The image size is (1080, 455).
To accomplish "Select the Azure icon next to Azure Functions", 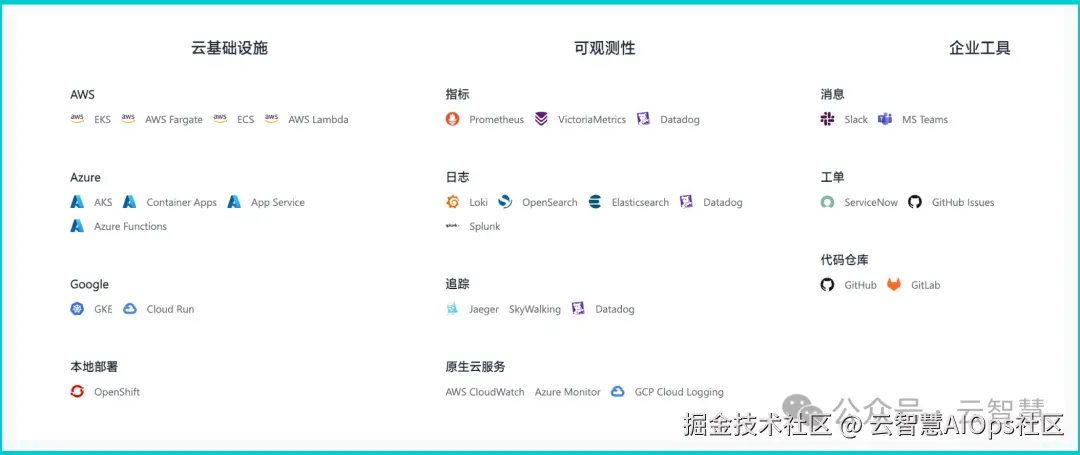I will [x=77, y=225].
